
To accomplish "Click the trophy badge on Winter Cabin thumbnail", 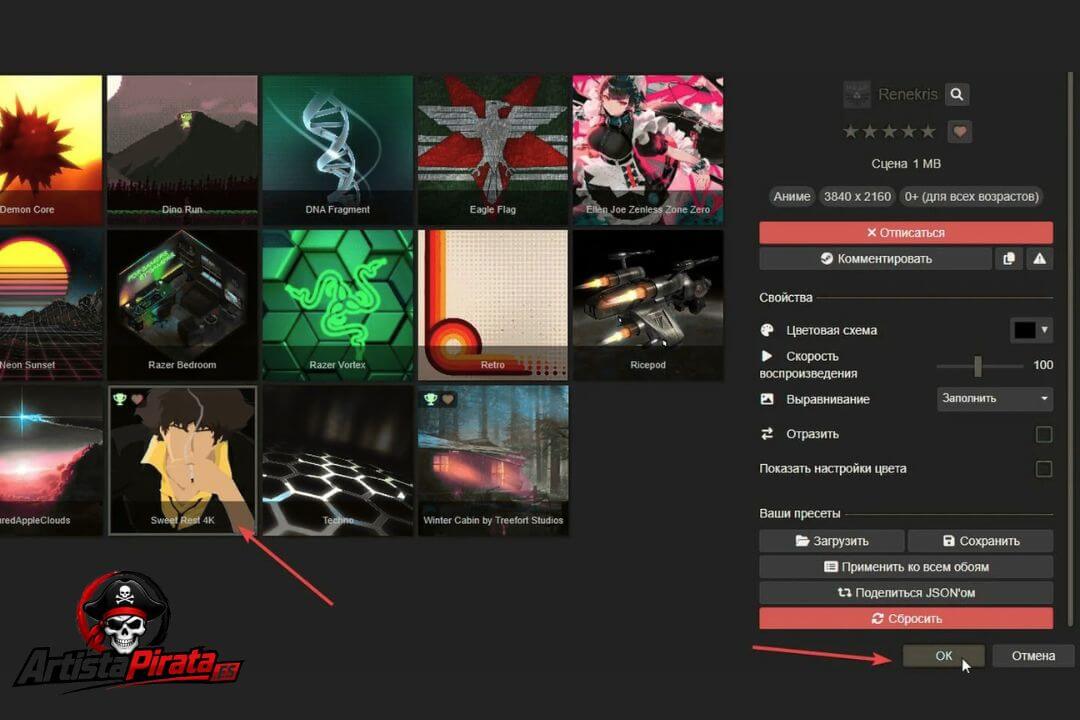I will tap(431, 399).
